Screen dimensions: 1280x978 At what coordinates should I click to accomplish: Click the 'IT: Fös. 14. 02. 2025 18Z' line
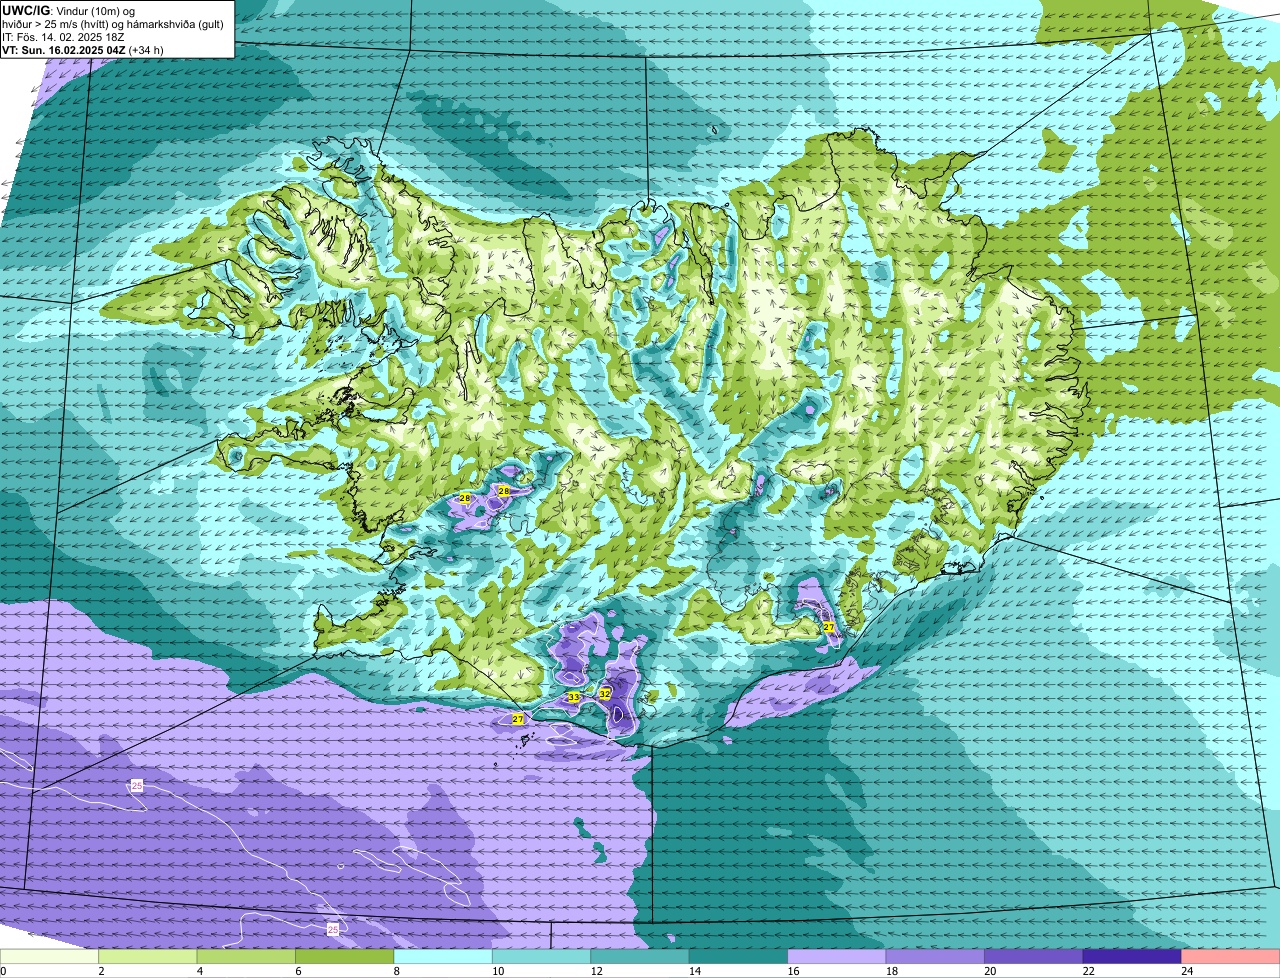point(63,36)
